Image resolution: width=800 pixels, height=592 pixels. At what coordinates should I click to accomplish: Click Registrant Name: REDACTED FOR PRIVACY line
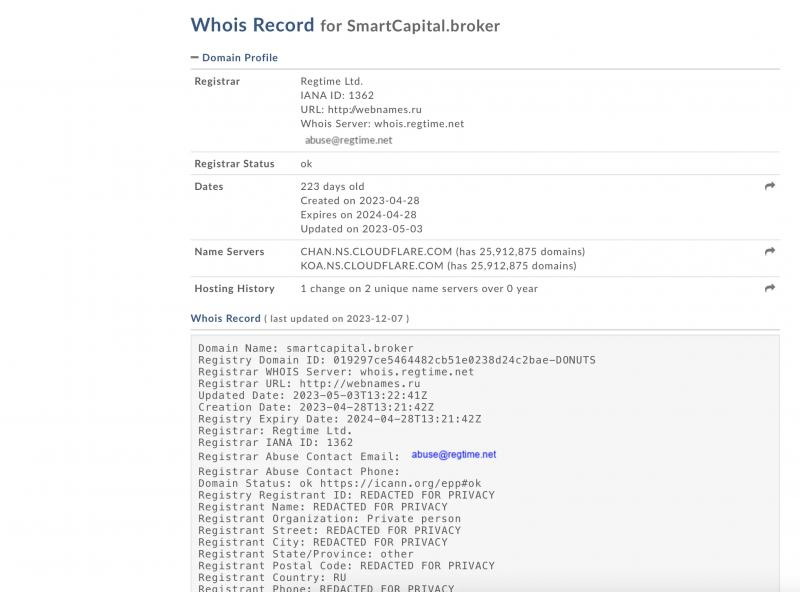click(322, 506)
